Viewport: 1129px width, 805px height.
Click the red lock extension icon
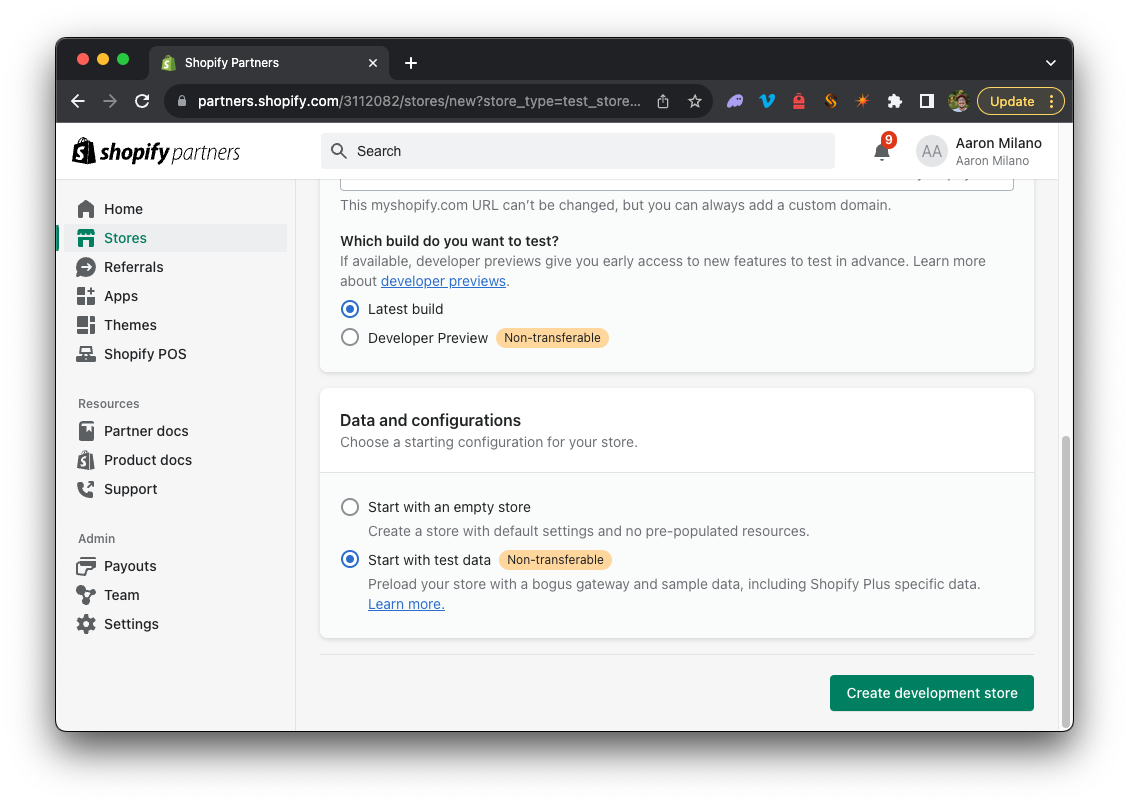799,102
